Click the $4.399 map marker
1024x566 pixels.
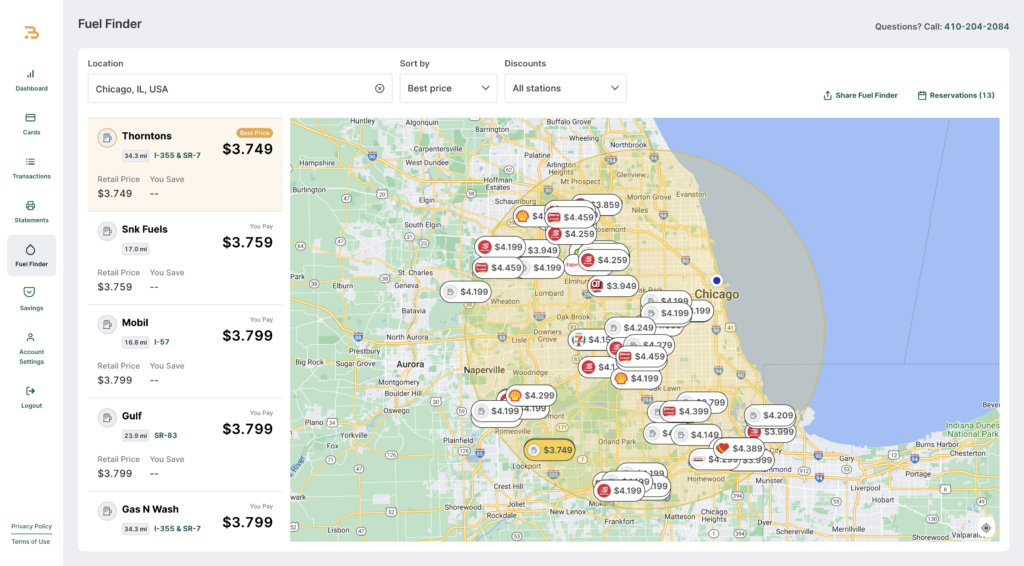(x=684, y=411)
